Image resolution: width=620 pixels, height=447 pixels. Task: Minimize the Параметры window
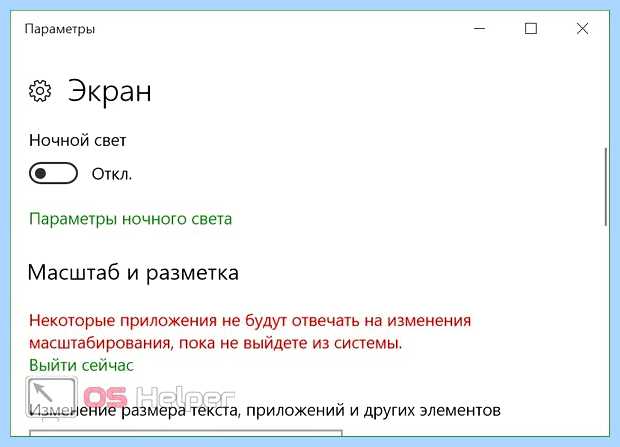click(480, 28)
